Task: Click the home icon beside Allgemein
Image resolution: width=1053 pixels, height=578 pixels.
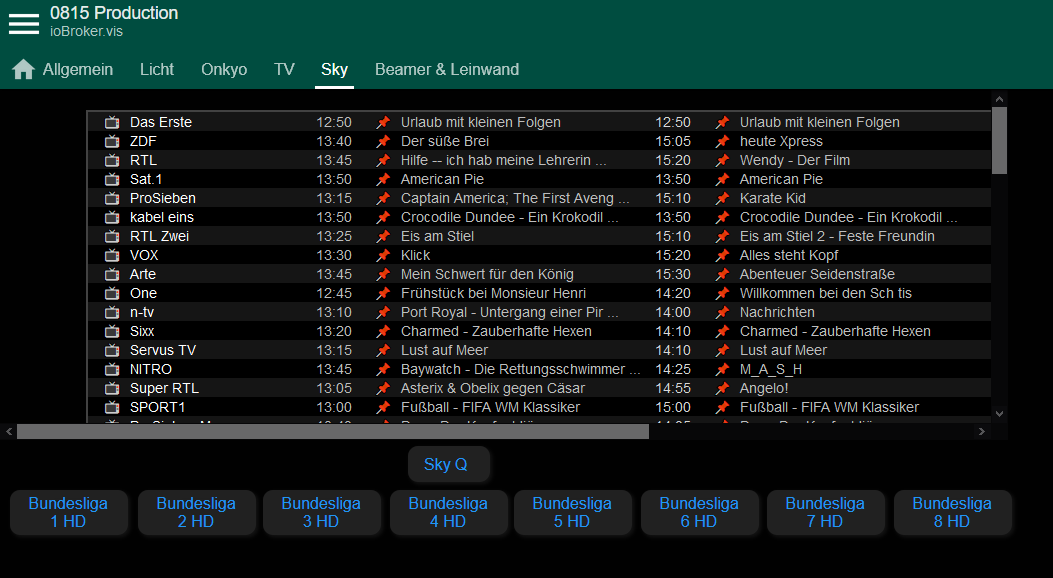Action: point(24,69)
